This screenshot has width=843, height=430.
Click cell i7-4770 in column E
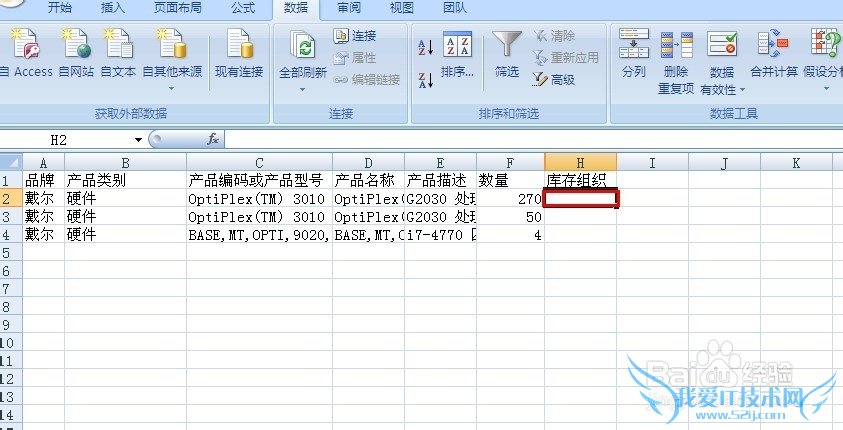(x=440, y=234)
